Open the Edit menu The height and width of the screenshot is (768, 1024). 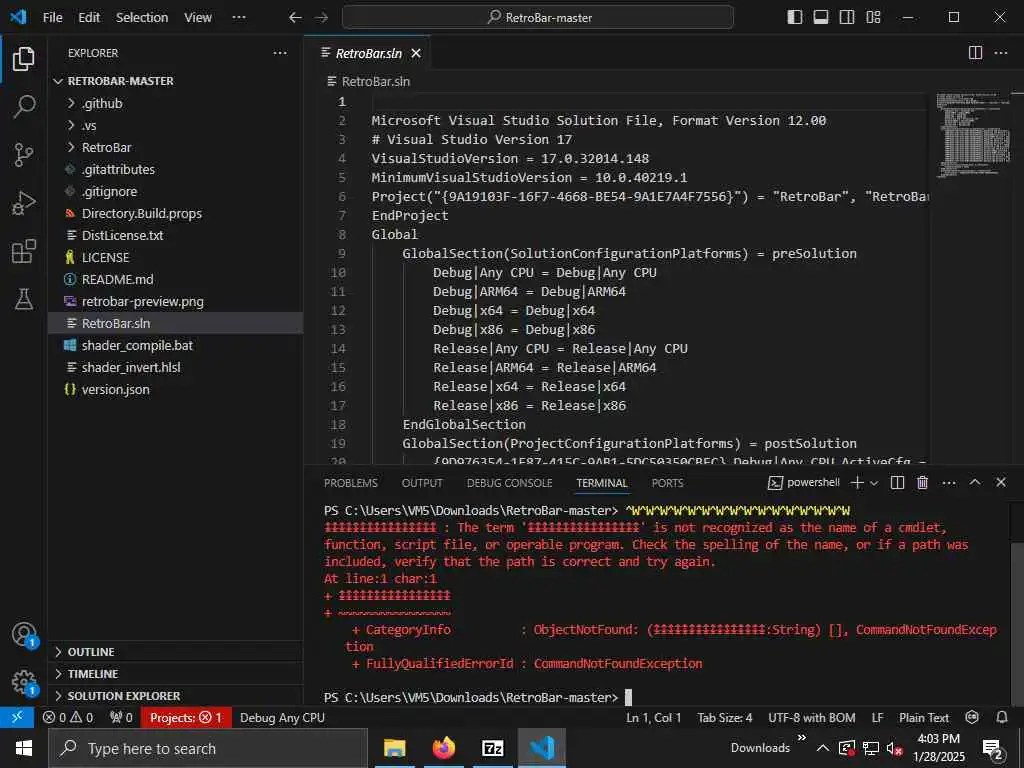pos(89,18)
